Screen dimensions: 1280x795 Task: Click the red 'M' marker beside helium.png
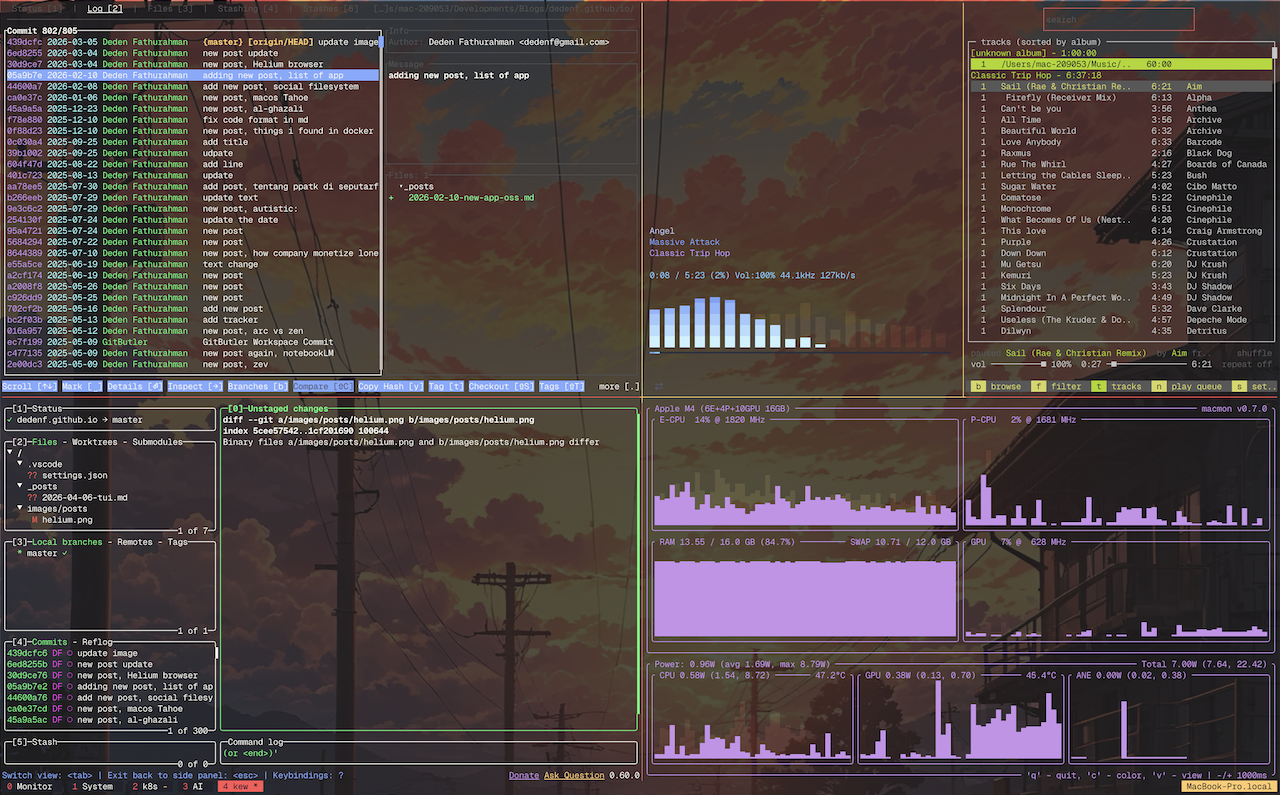(33, 520)
